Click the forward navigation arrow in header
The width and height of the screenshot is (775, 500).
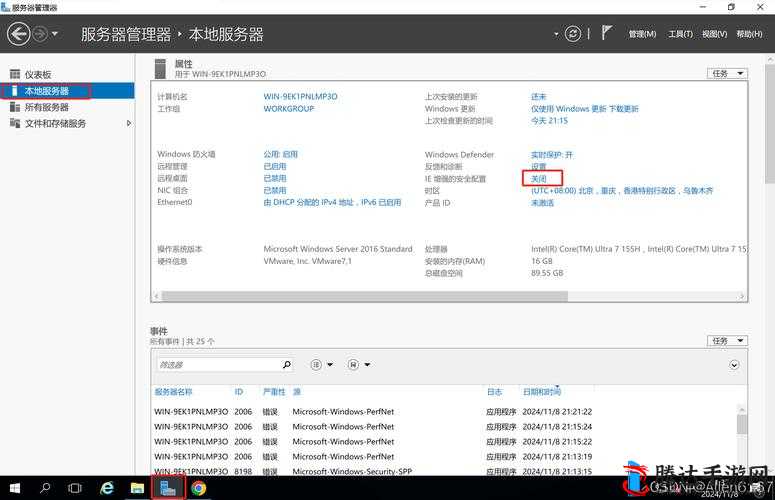click(x=41, y=34)
